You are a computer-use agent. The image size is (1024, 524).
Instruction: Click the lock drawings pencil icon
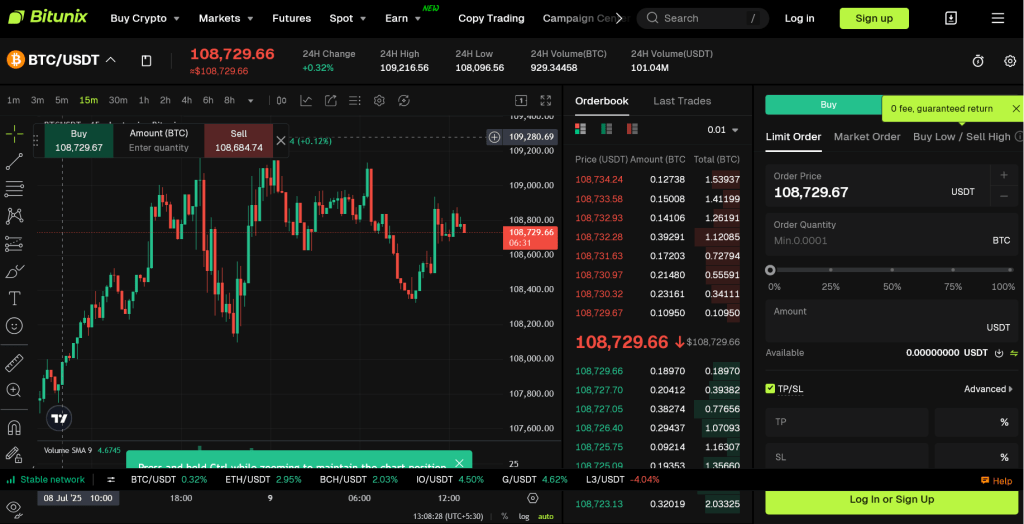coord(13,453)
